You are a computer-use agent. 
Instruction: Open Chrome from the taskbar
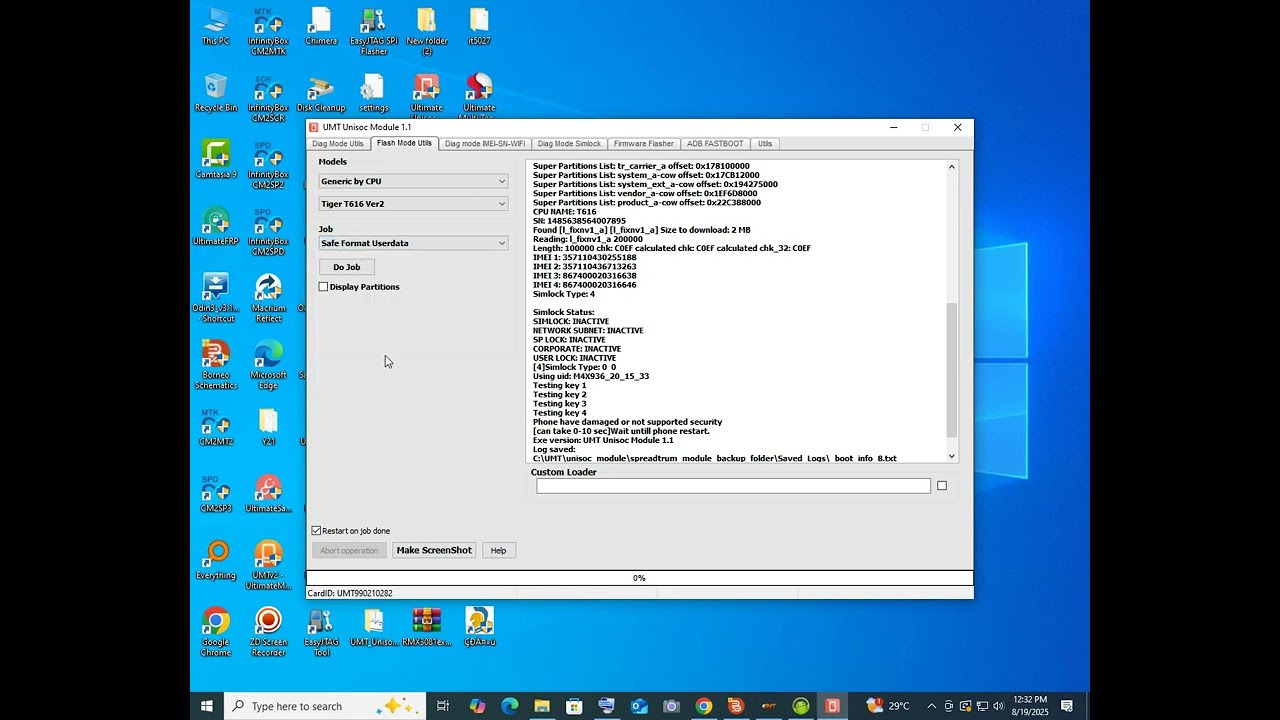click(704, 706)
